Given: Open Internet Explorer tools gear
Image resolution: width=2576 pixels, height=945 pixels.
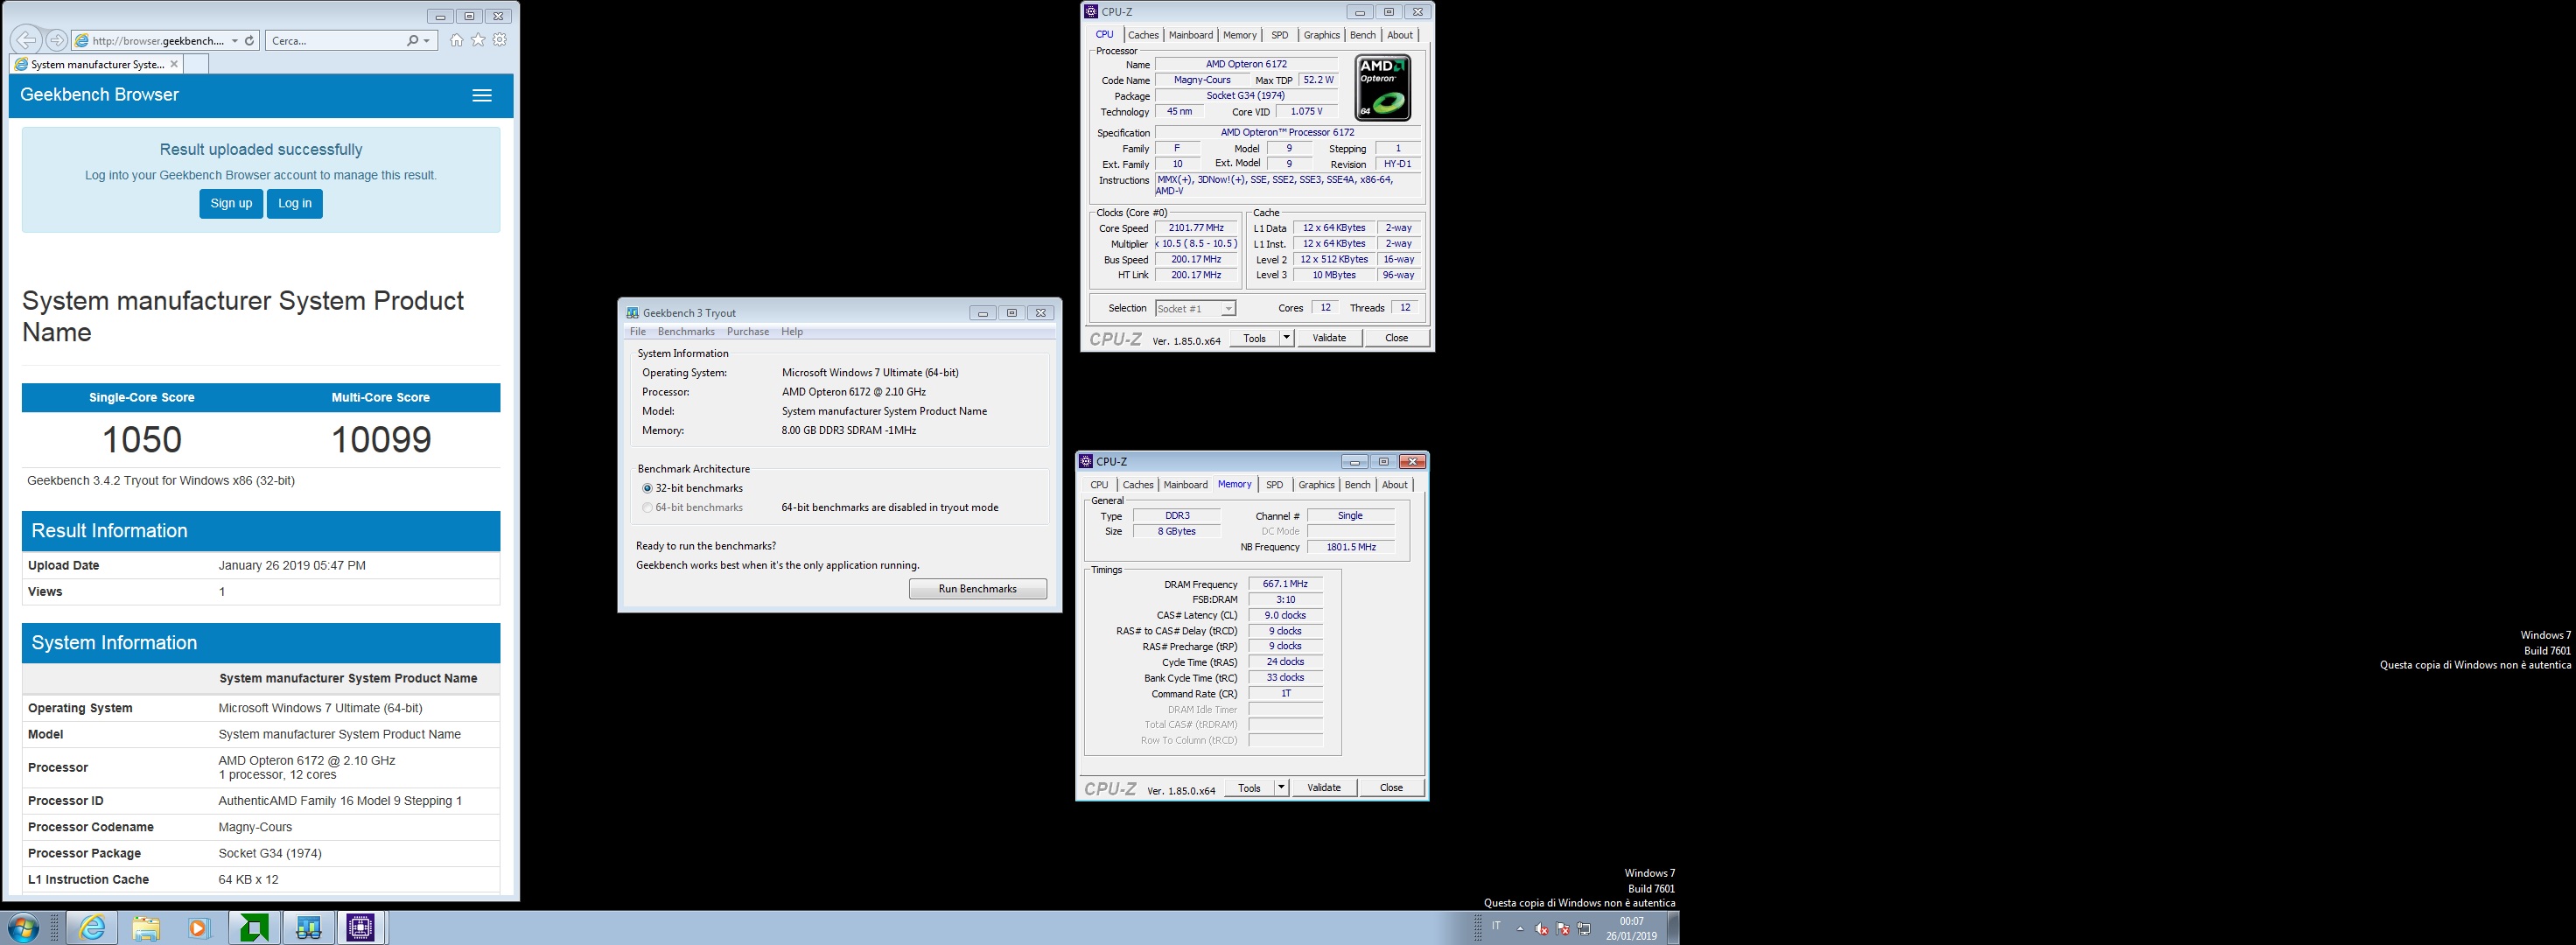Looking at the screenshot, I should click(x=500, y=40).
